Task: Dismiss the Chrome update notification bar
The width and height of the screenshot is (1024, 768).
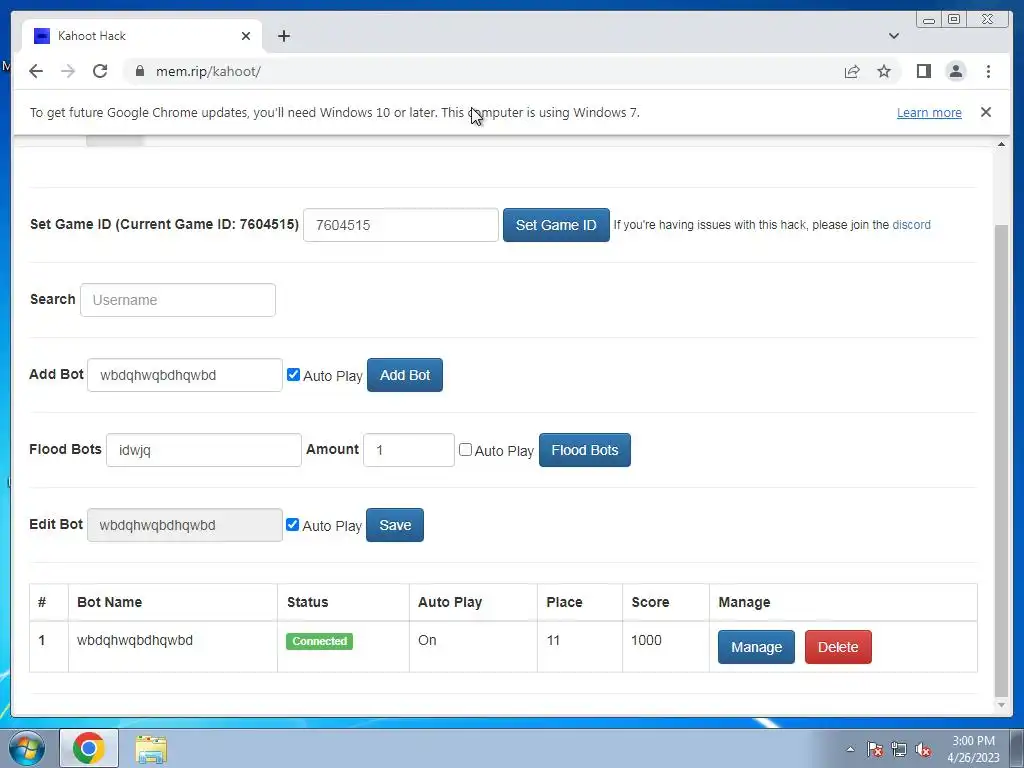Action: 985,112
